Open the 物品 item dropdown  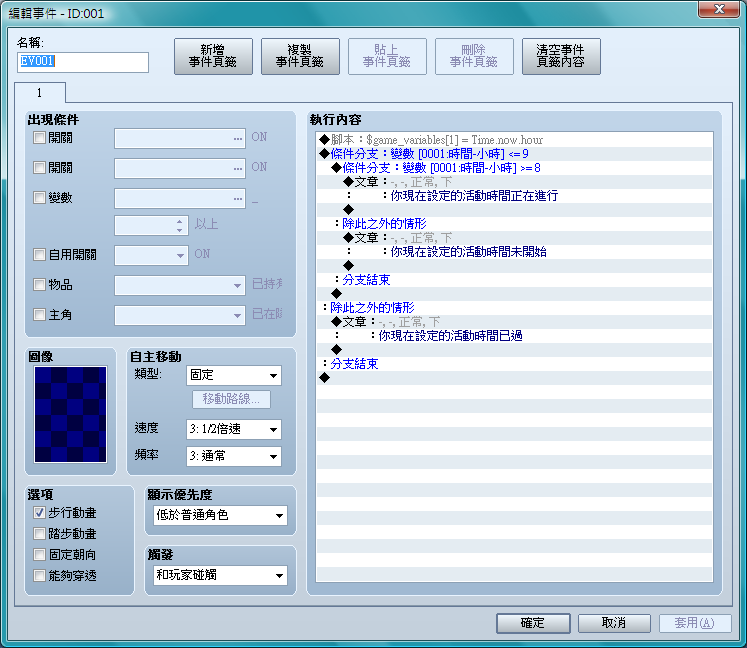point(180,285)
